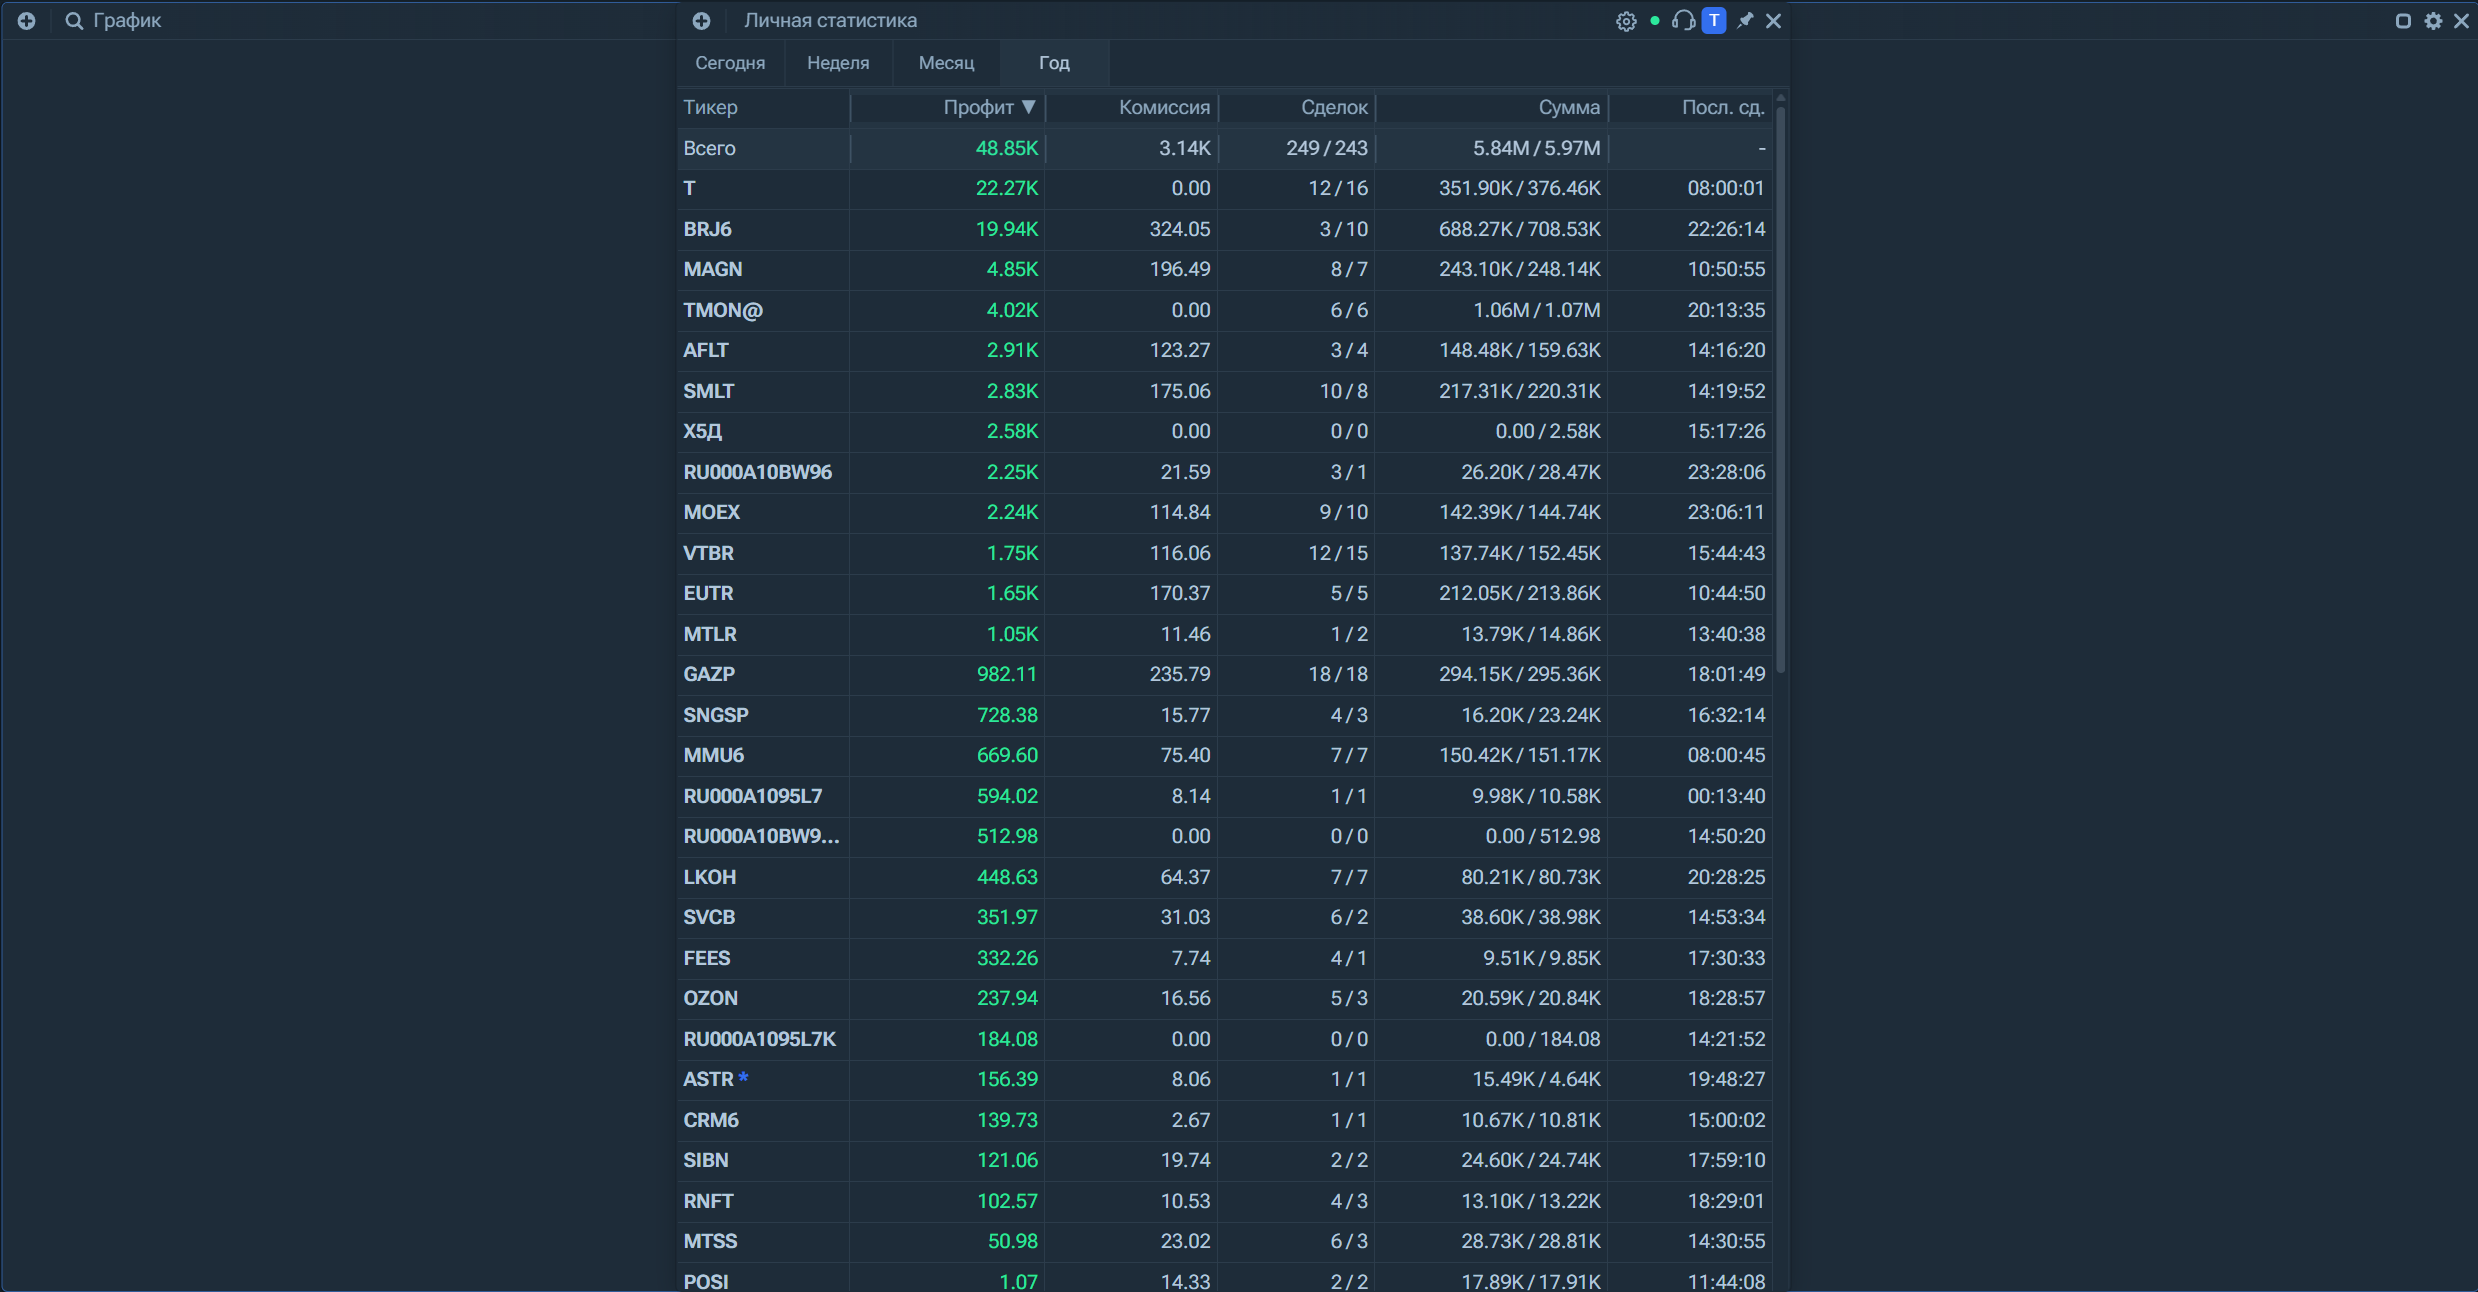Click the search magnifier icon next to График
Viewport: 2478px width, 1292px height.
pos(74,21)
